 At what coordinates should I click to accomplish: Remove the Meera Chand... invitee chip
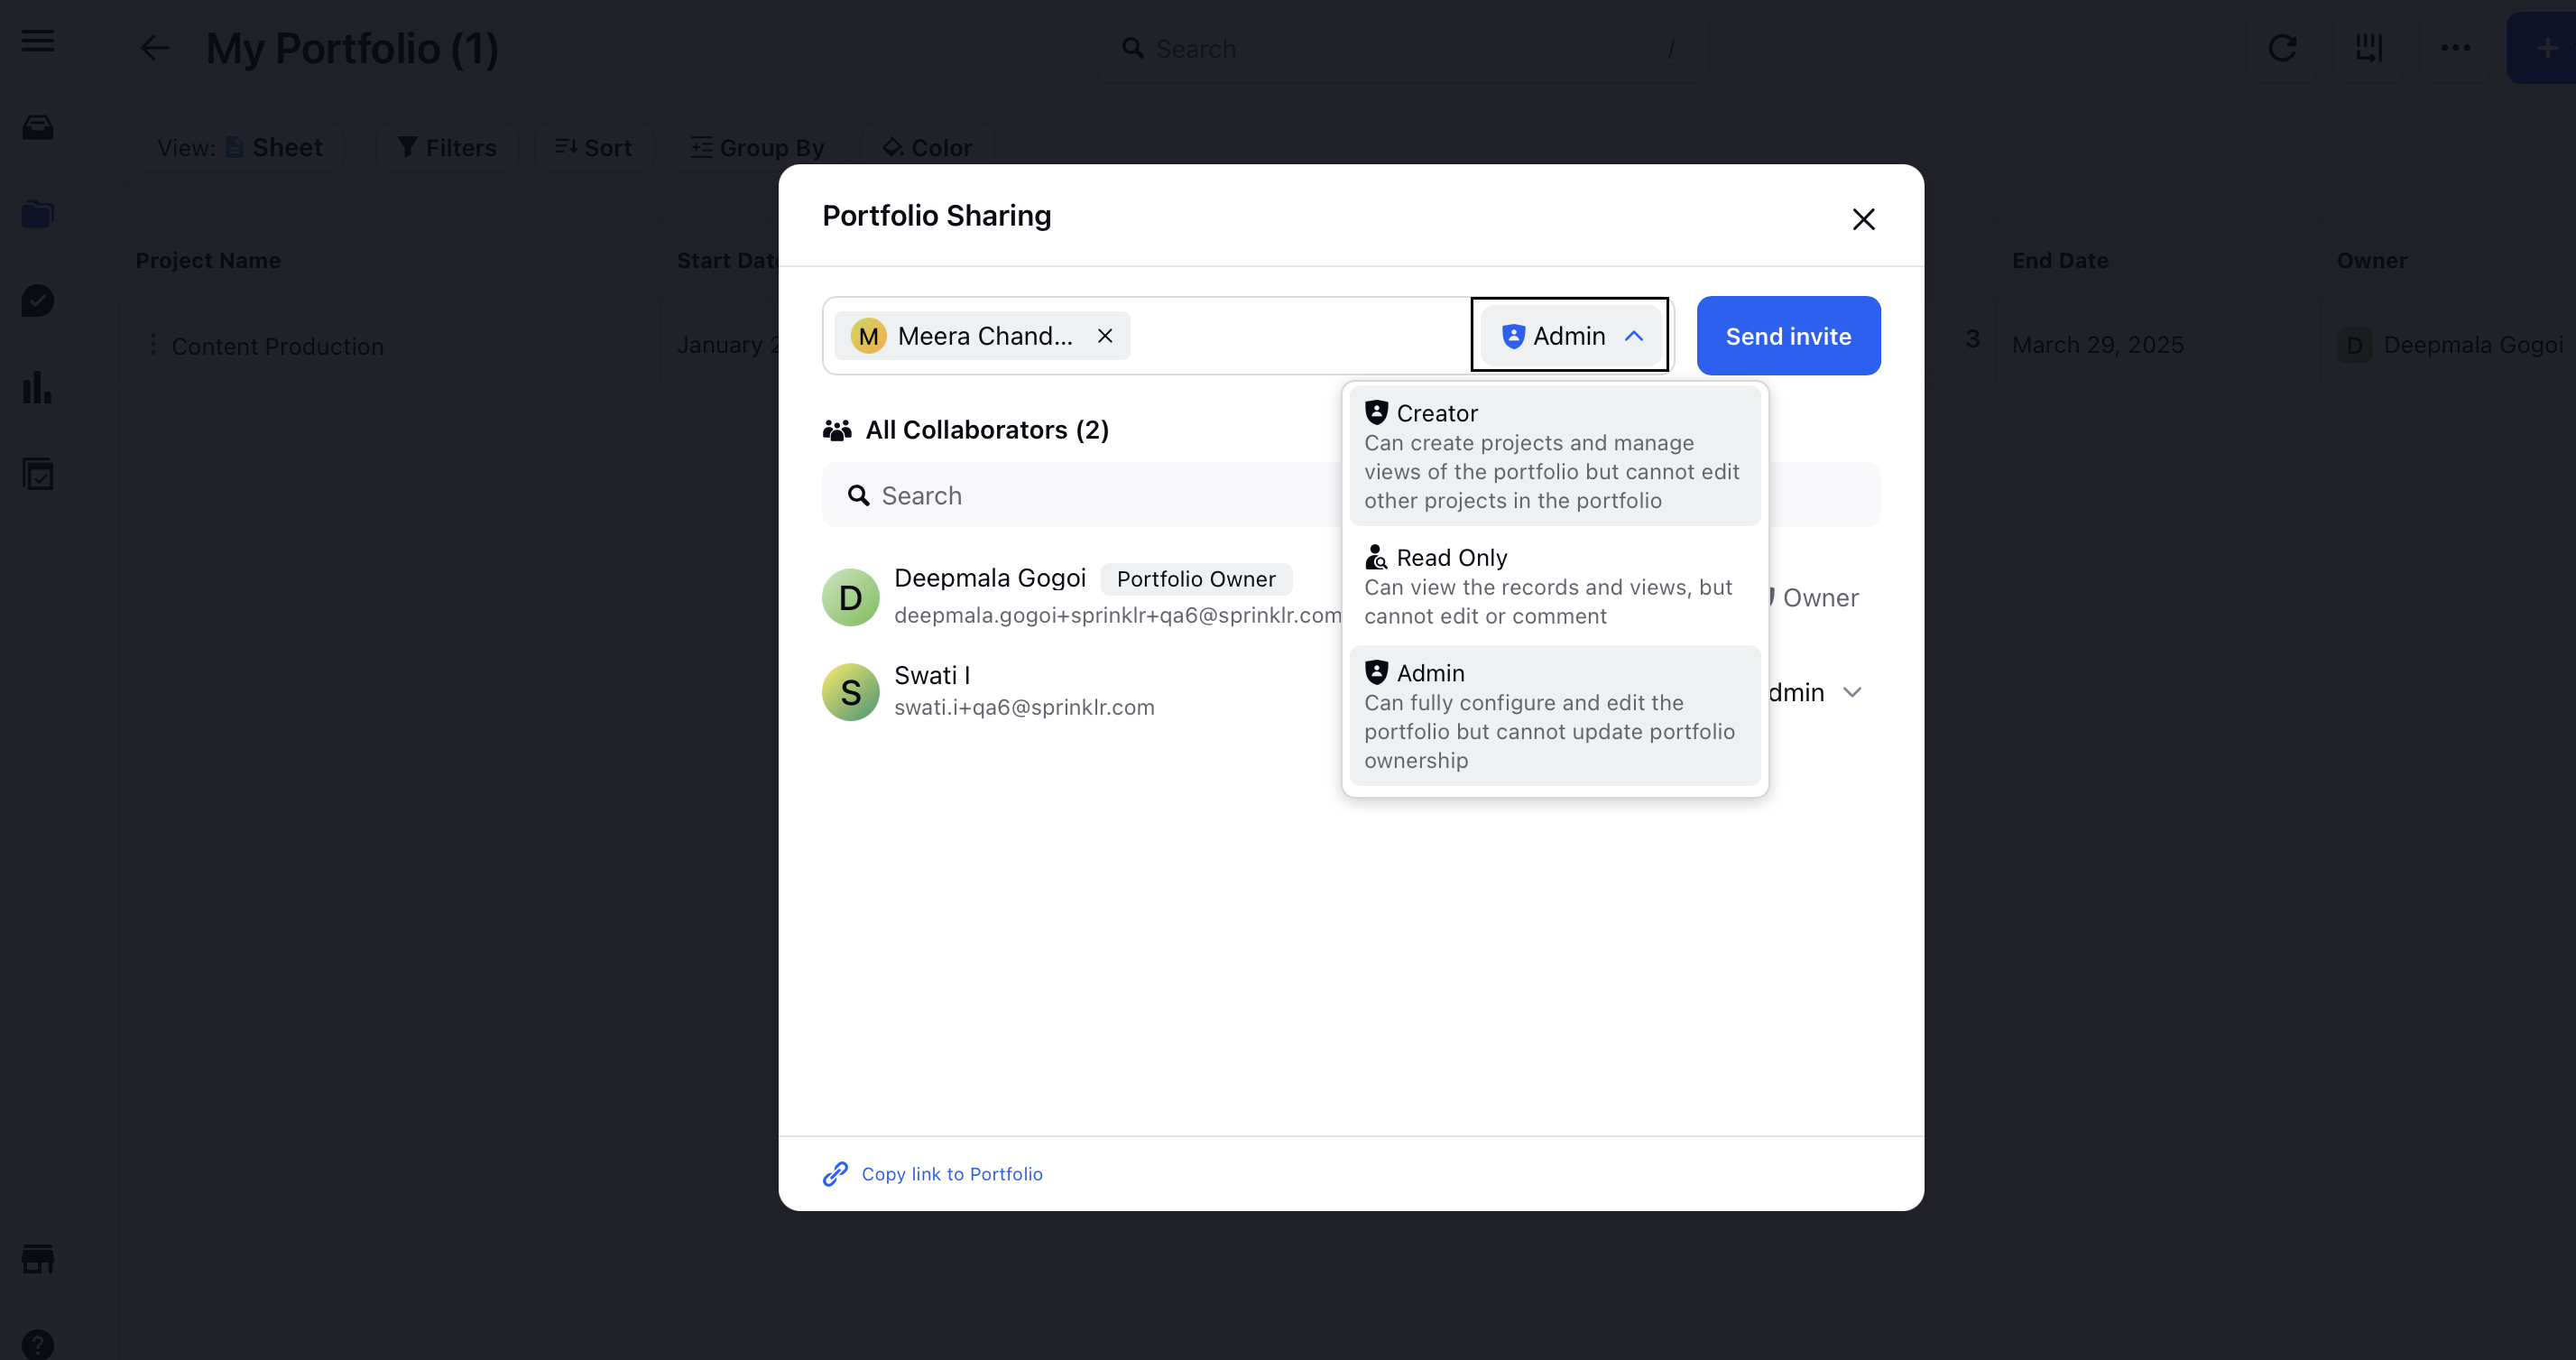click(1105, 336)
